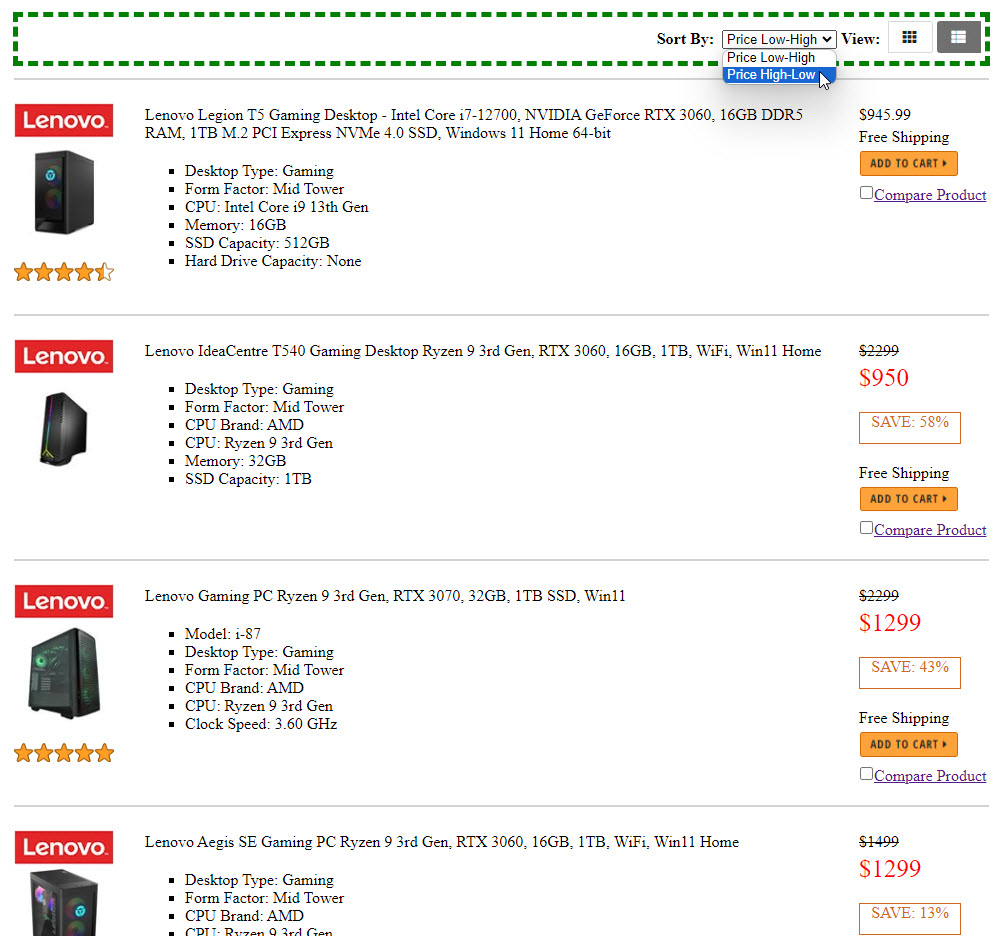Add IdeaCentre T540 to cart
The height and width of the screenshot is (936, 1005).
pyautogui.click(x=908, y=499)
